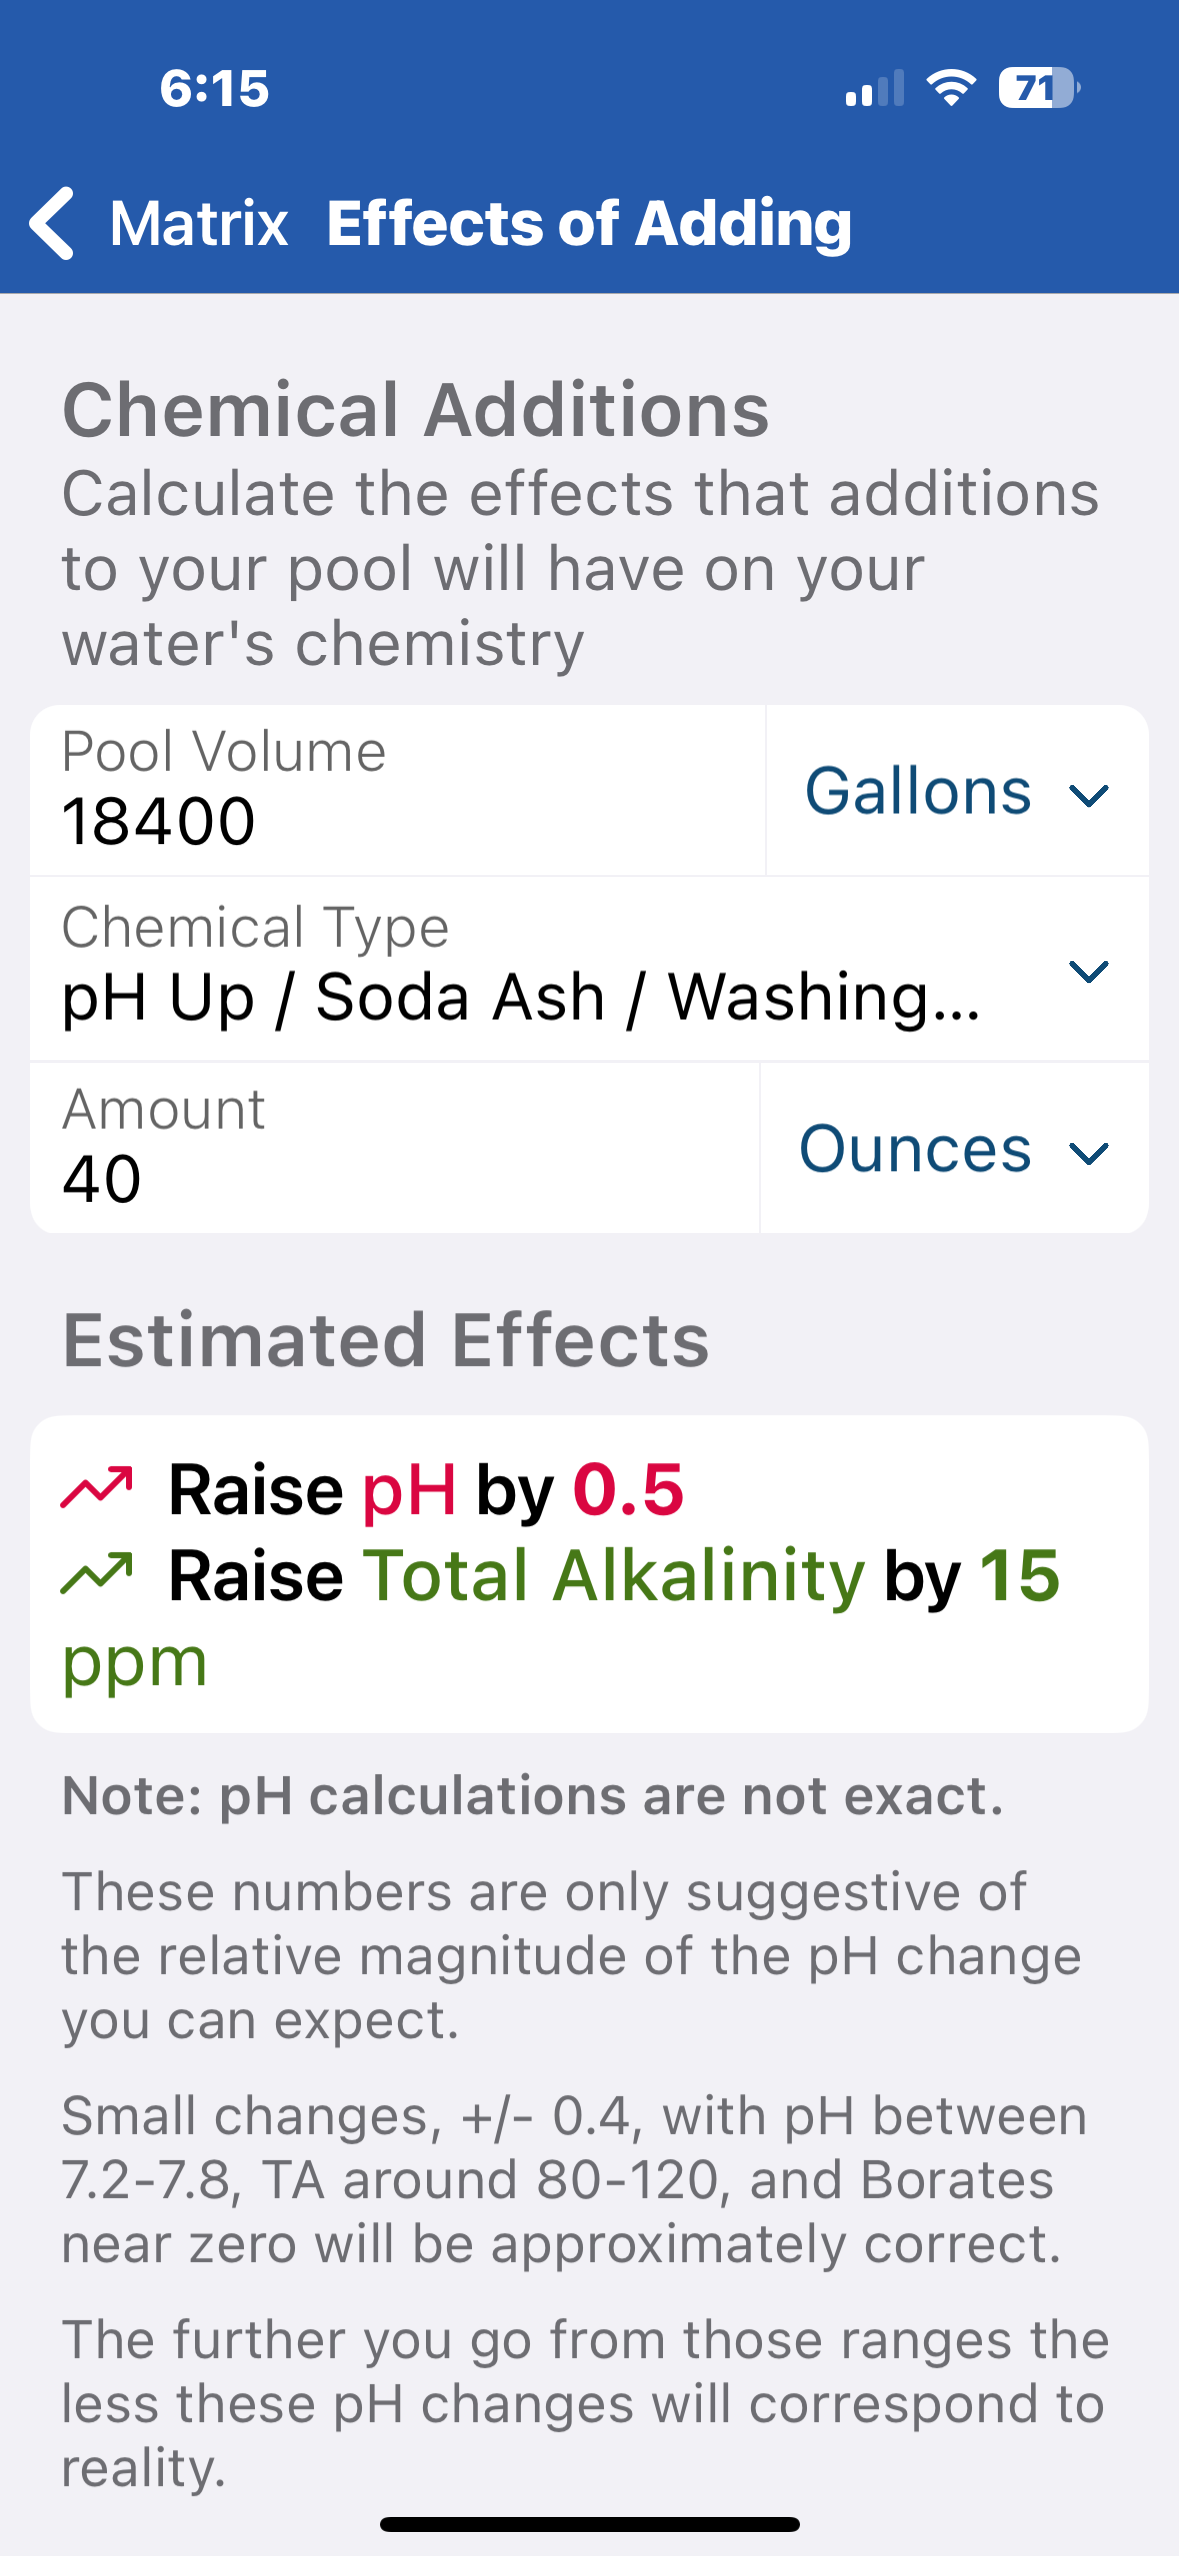The height and width of the screenshot is (2556, 1179).
Task: Tap the Estimated Effects heading
Action: [386, 1340]
